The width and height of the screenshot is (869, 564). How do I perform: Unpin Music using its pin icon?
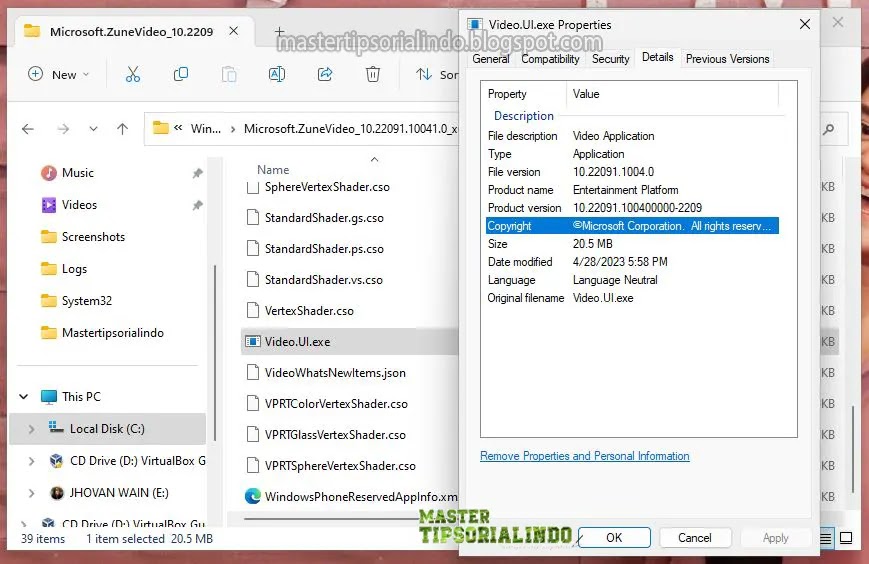tap(197, 173)
